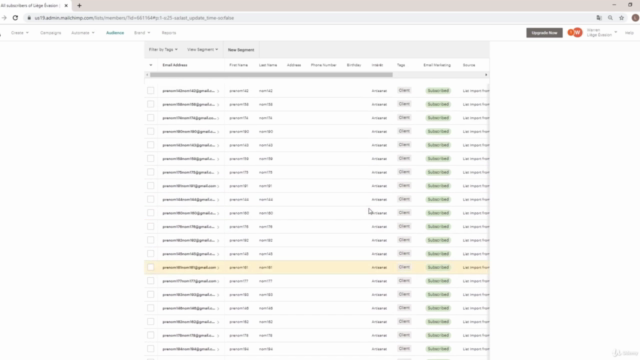
Task: Tick the checkbox for prenom142nom142 row
Action: coord(151,91)
